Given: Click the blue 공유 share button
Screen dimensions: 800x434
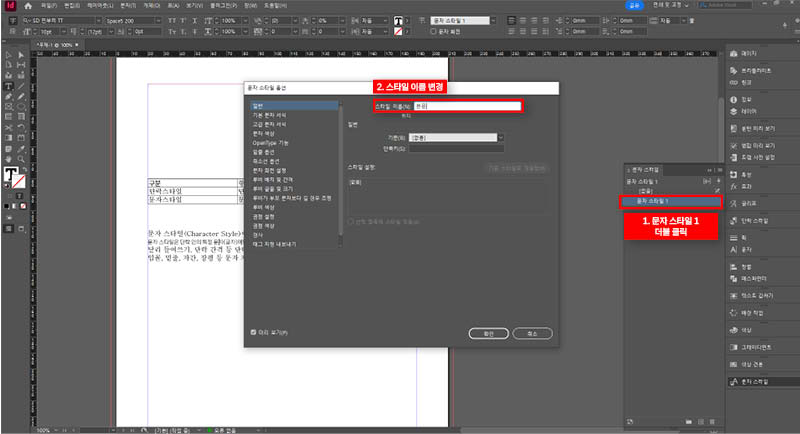Looking at the screenshot, I should tap(634, 5).
